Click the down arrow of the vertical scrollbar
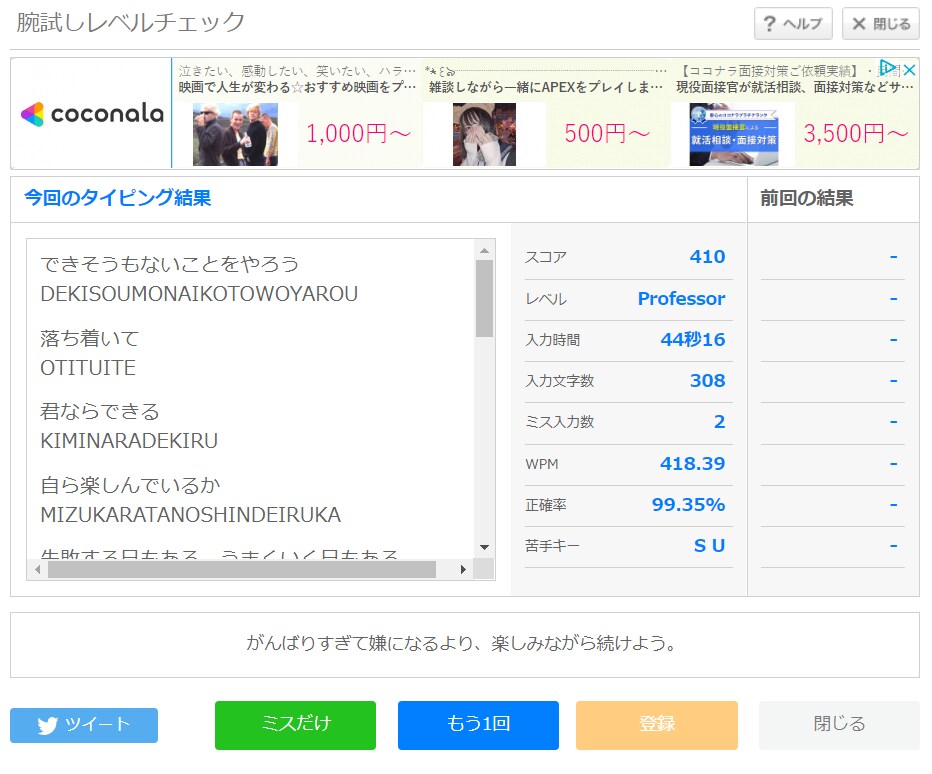 484,548
